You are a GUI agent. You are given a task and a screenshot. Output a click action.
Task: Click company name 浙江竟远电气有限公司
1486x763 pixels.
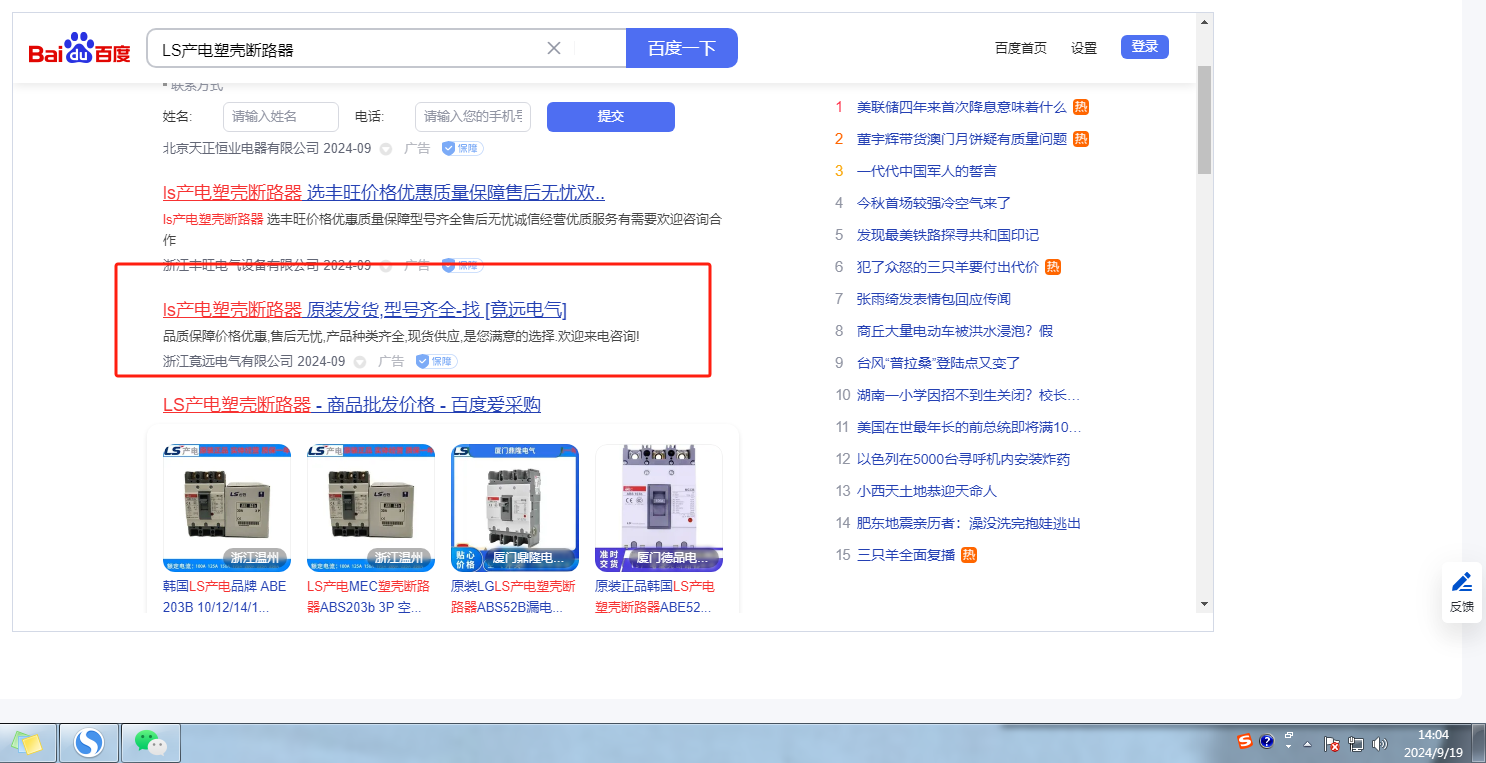228,361
